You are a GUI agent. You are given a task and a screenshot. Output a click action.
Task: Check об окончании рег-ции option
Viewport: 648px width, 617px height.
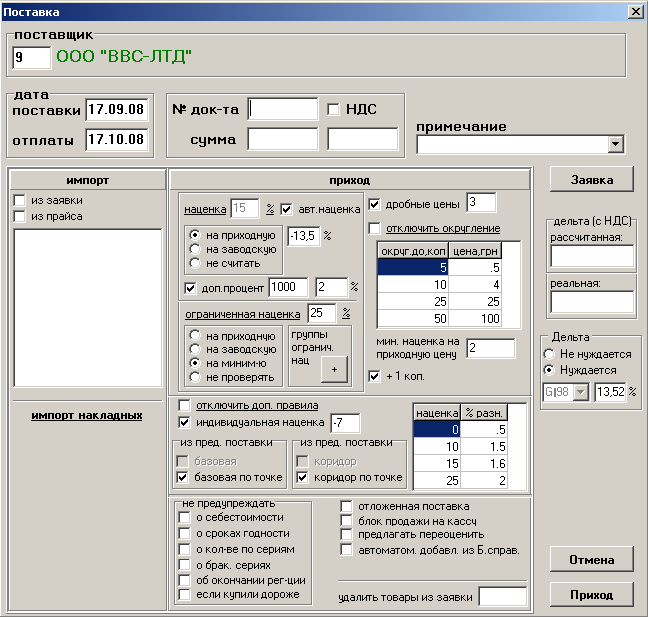tap(184, 580)
